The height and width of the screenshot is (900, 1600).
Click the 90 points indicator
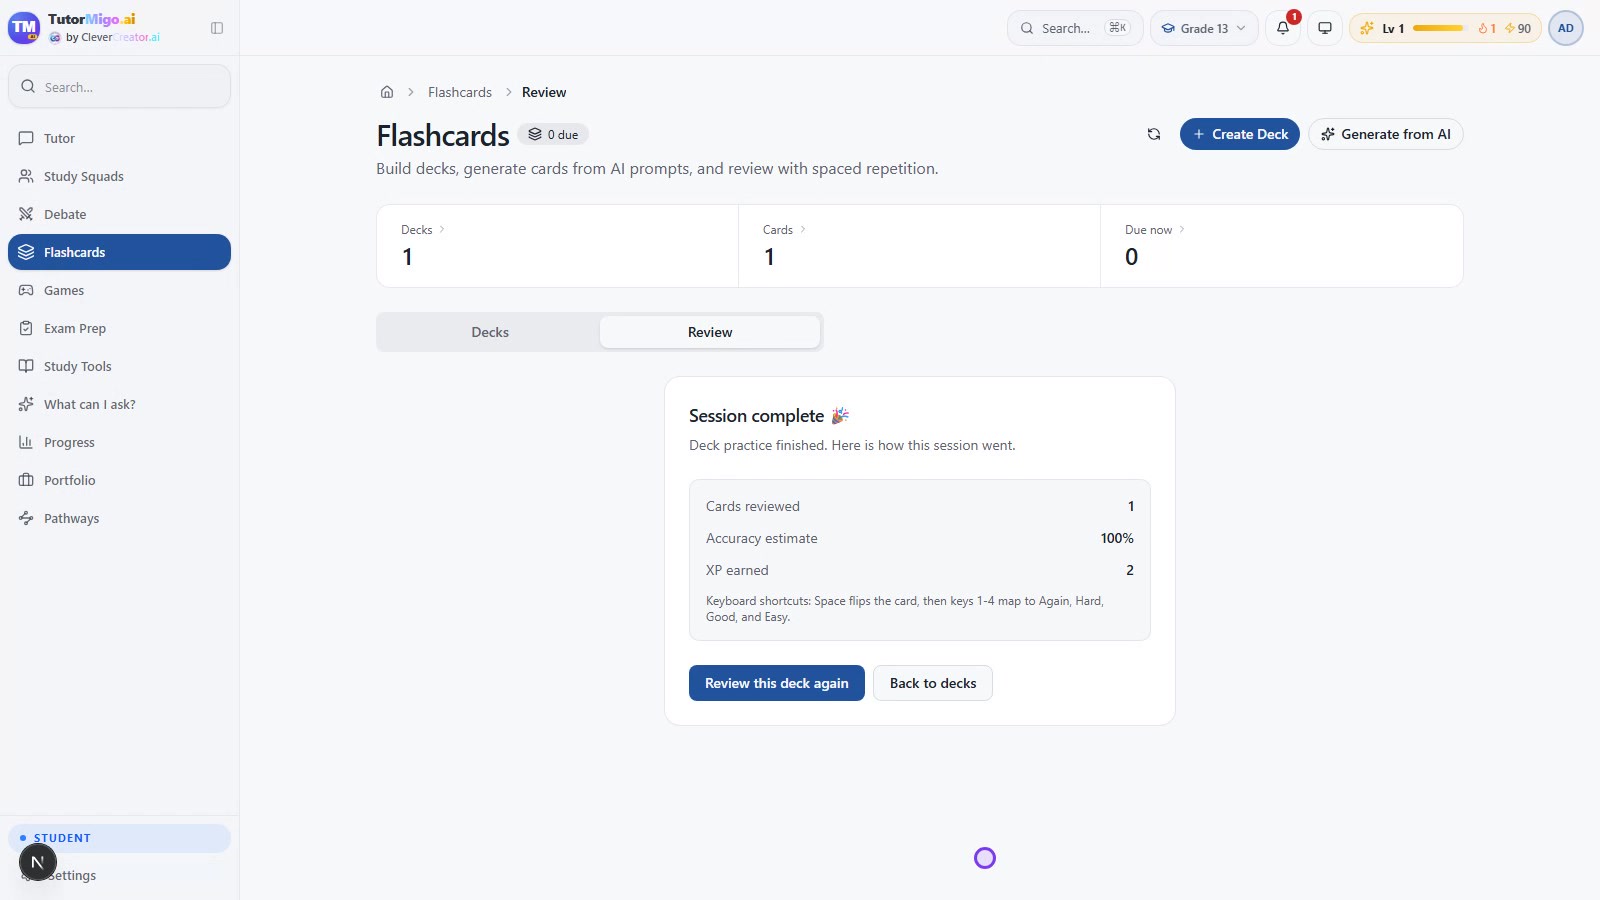pos(1518,28)
